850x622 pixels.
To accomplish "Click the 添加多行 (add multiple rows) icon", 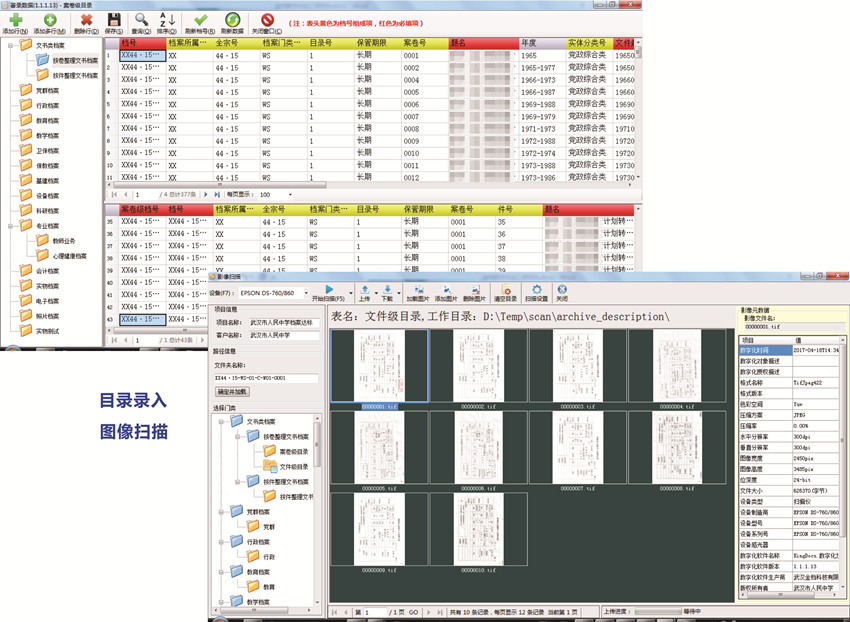I will 49,18.
